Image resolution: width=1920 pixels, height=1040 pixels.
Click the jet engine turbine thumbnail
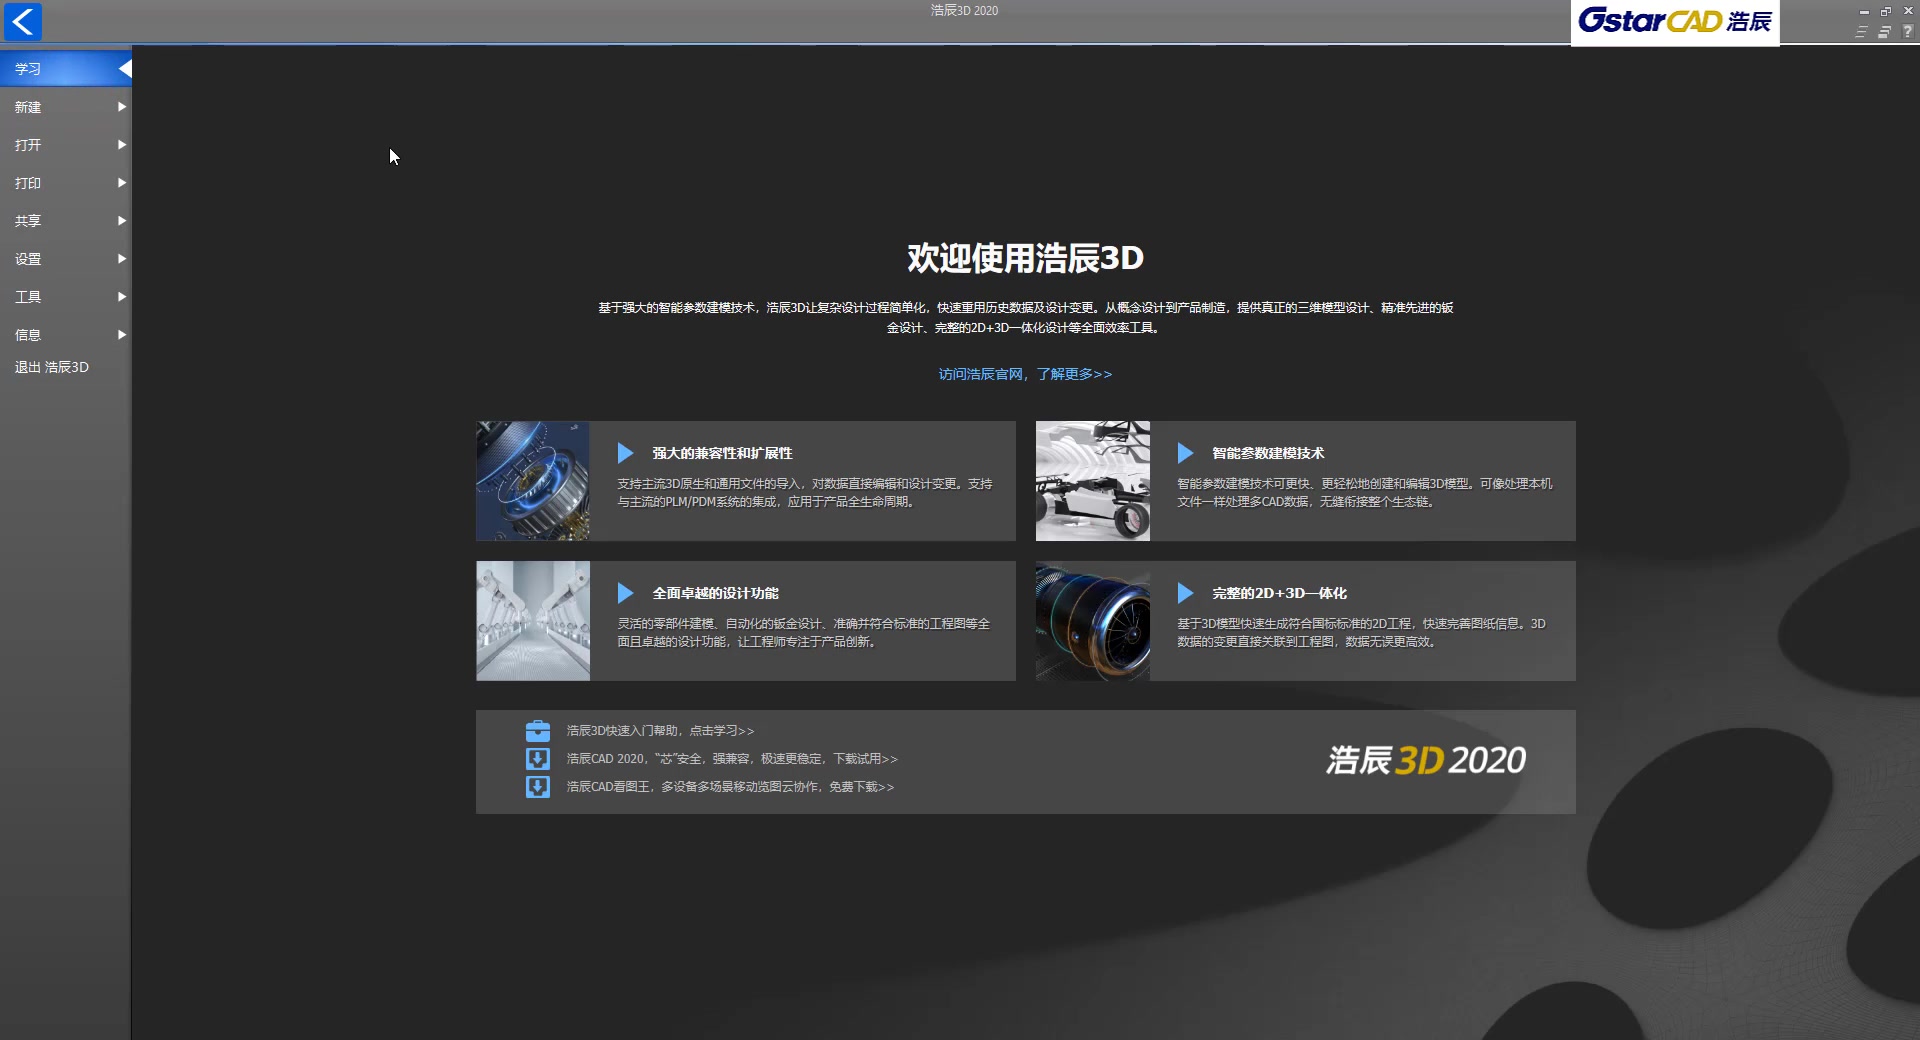click(x=1093, y=621)
